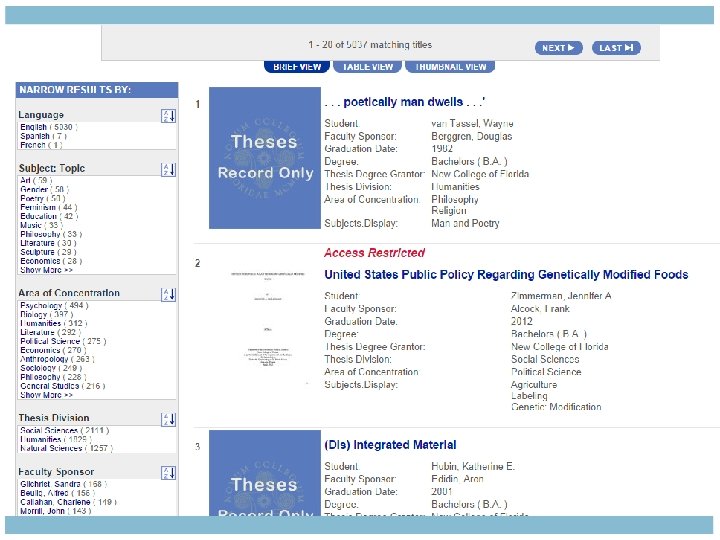Select sponsor 'Berggren, Douglas'
The height and width of the screenshot is (540, 720).
(472, 136)
